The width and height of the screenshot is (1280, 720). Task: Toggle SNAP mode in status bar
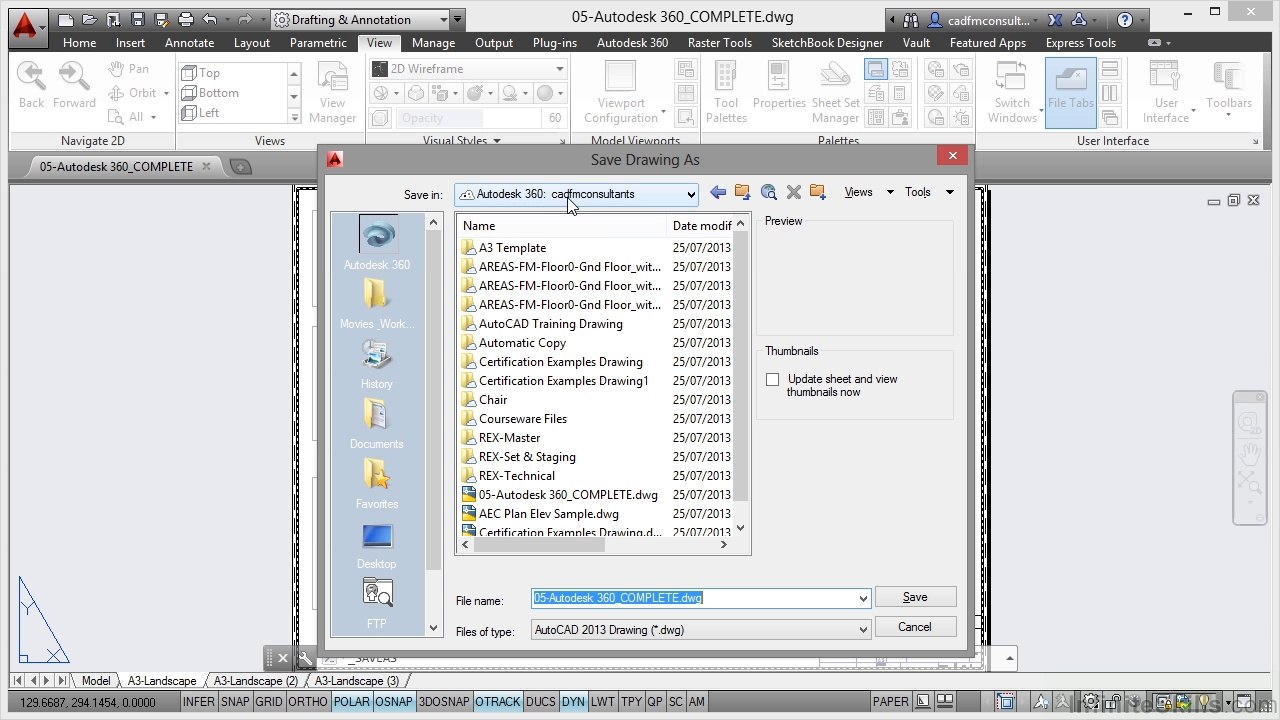[x=235, y=702]
